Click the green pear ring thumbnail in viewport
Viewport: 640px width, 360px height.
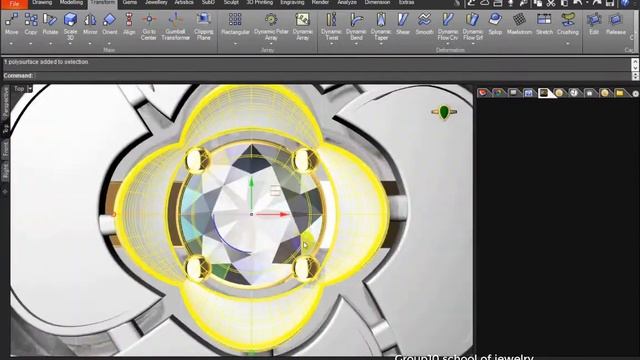point(444,112)
